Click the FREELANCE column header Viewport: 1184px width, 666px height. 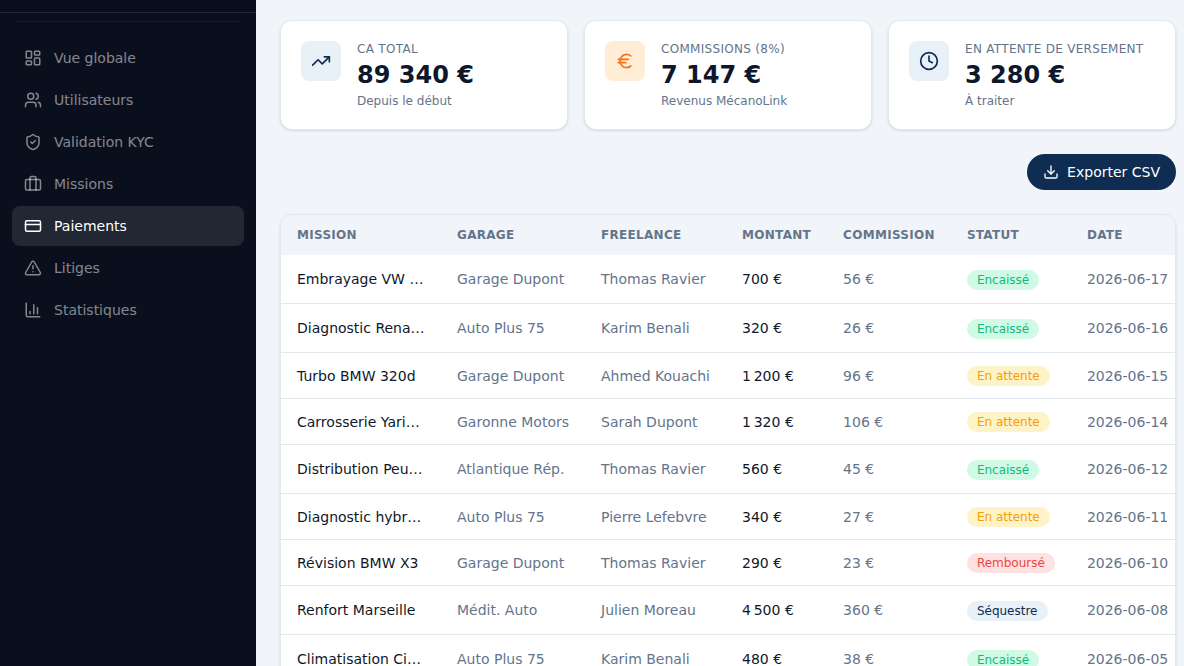pyautogui.click(x=641, y=235)
